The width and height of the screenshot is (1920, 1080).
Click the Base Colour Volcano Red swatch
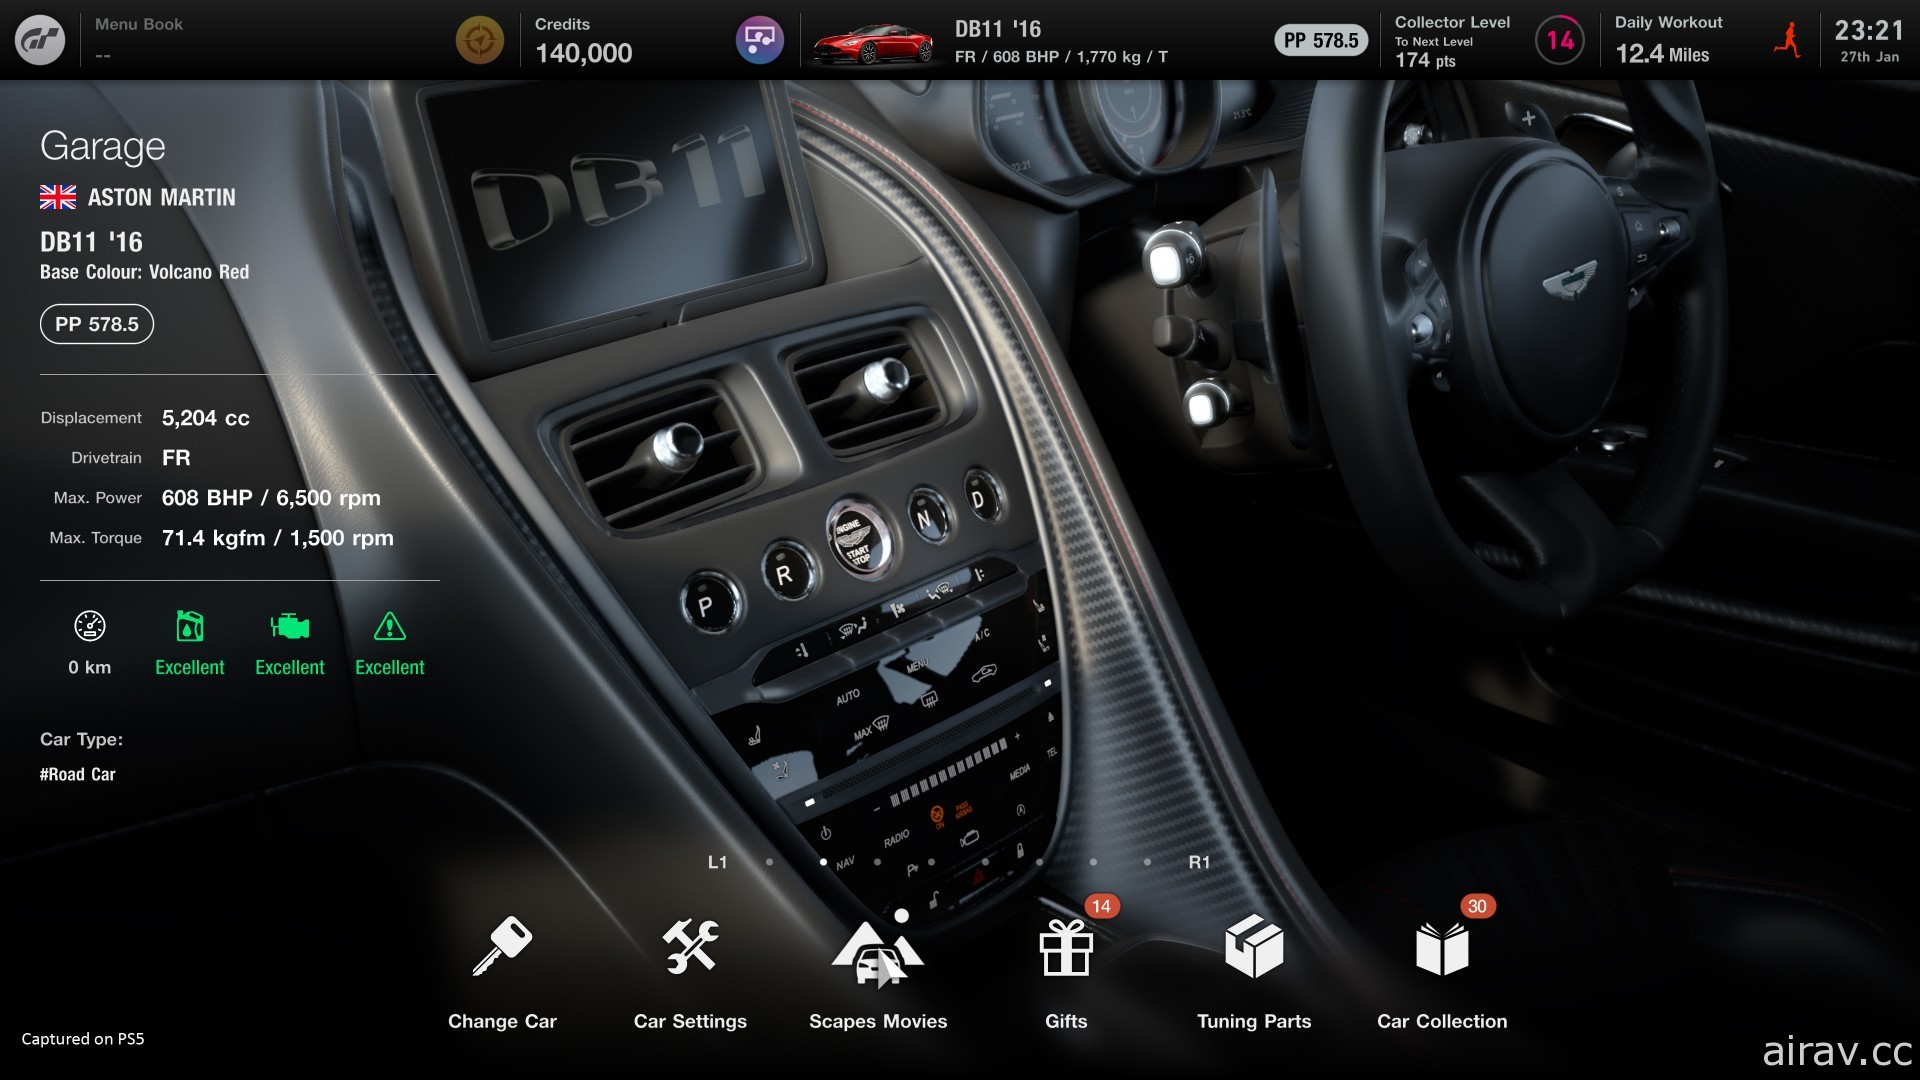(146, 272)
